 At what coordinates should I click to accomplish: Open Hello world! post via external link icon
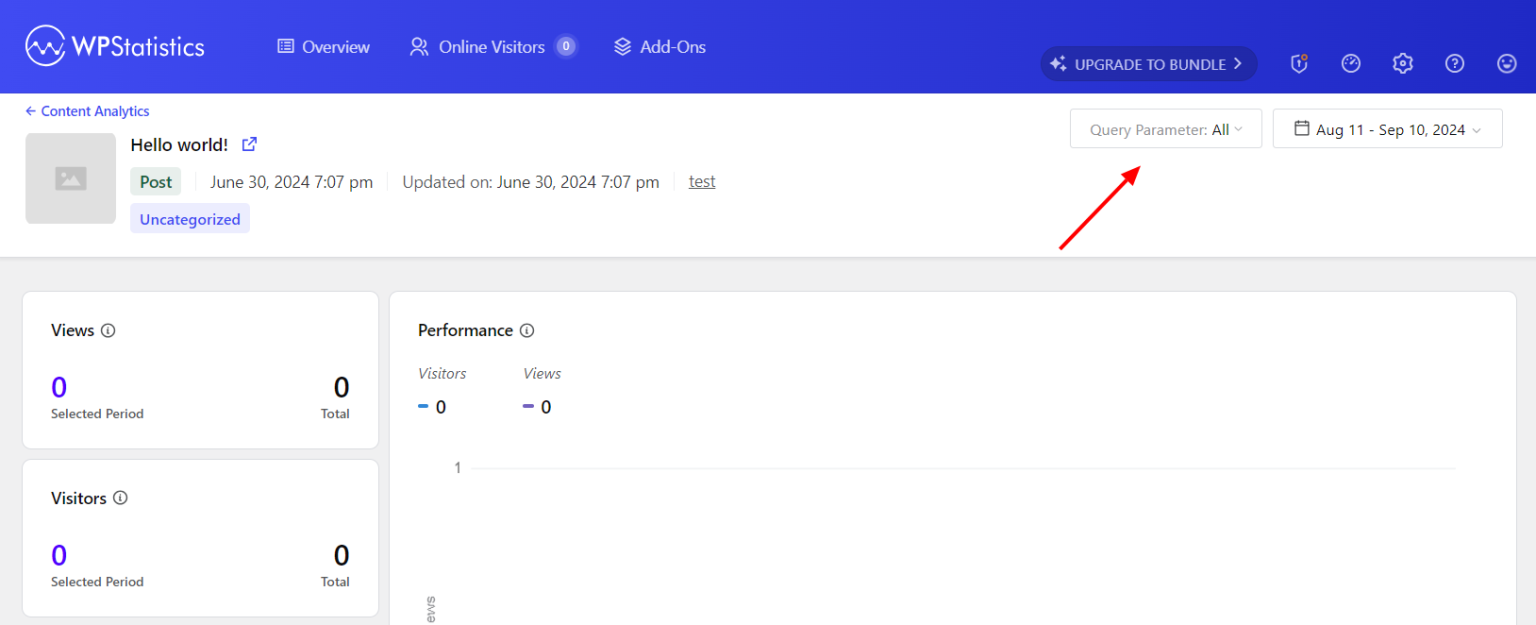[248, 144]
